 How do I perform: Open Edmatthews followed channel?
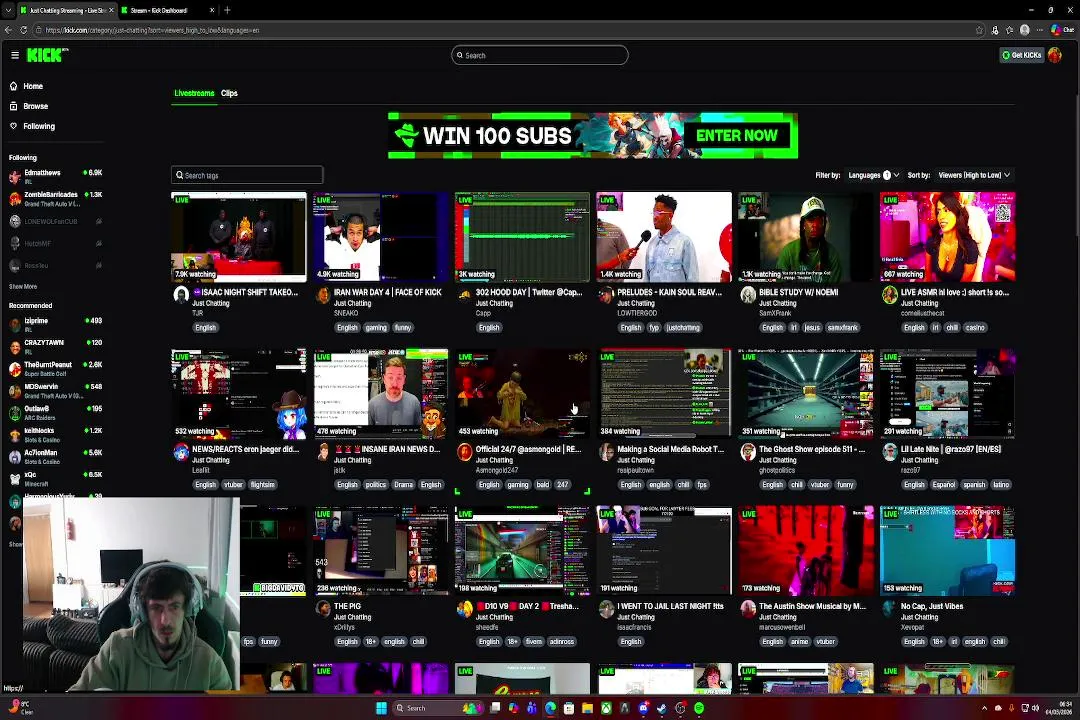(x=55, y=176)
